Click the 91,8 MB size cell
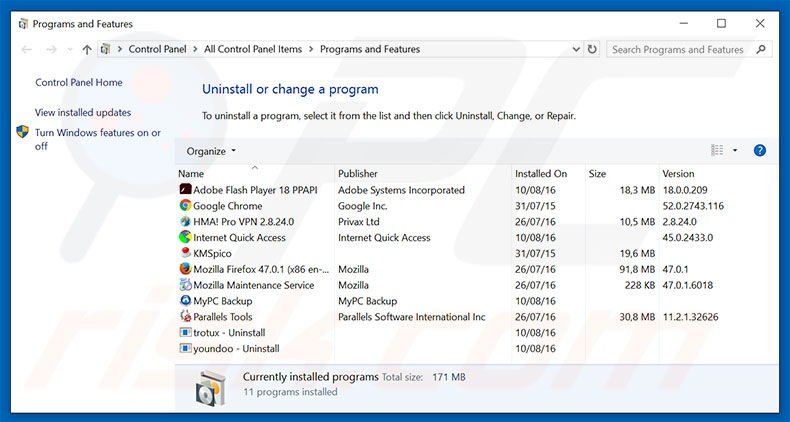 click(637, 269)
